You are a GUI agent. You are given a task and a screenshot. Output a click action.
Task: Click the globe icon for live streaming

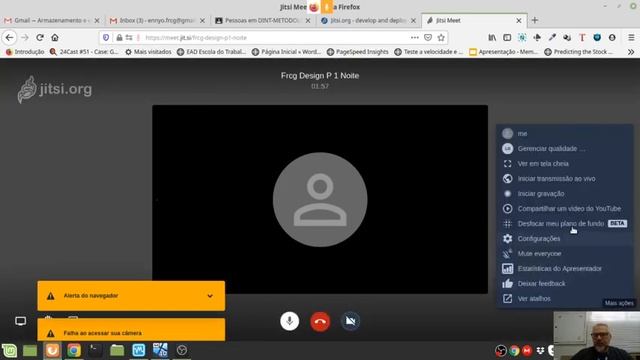click(x=507, y=179)
